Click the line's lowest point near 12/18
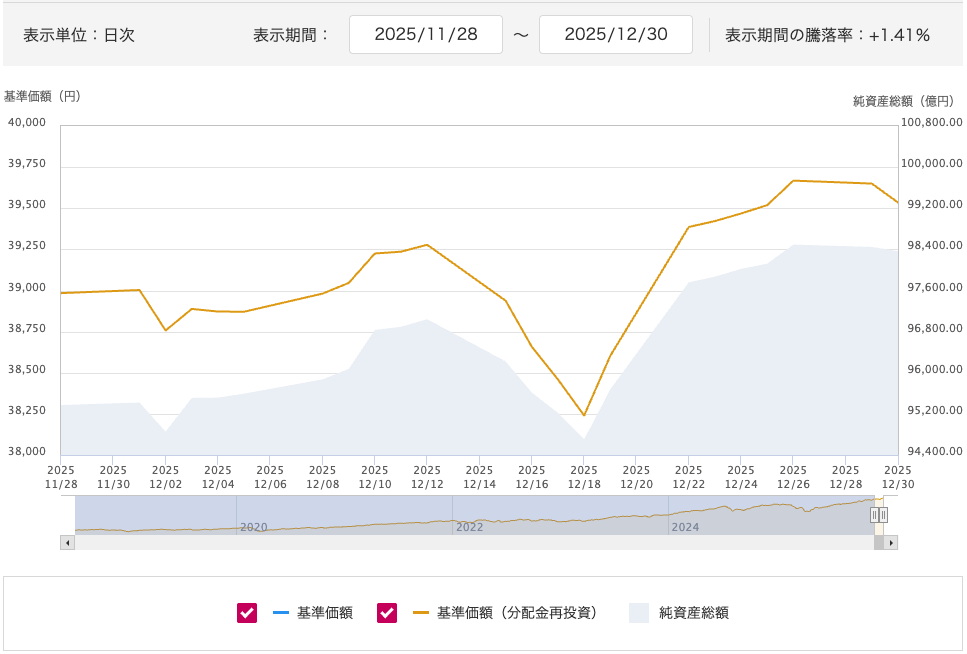 tap(584, 415)
